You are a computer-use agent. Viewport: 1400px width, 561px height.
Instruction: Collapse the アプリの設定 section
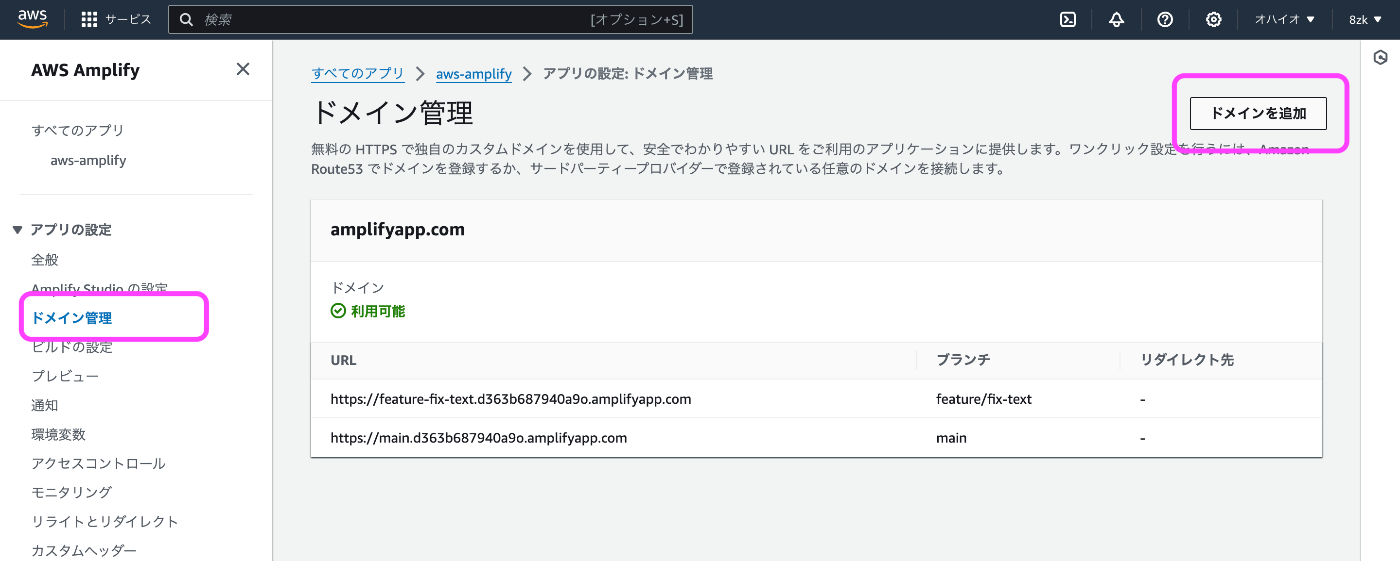point(62,230)
